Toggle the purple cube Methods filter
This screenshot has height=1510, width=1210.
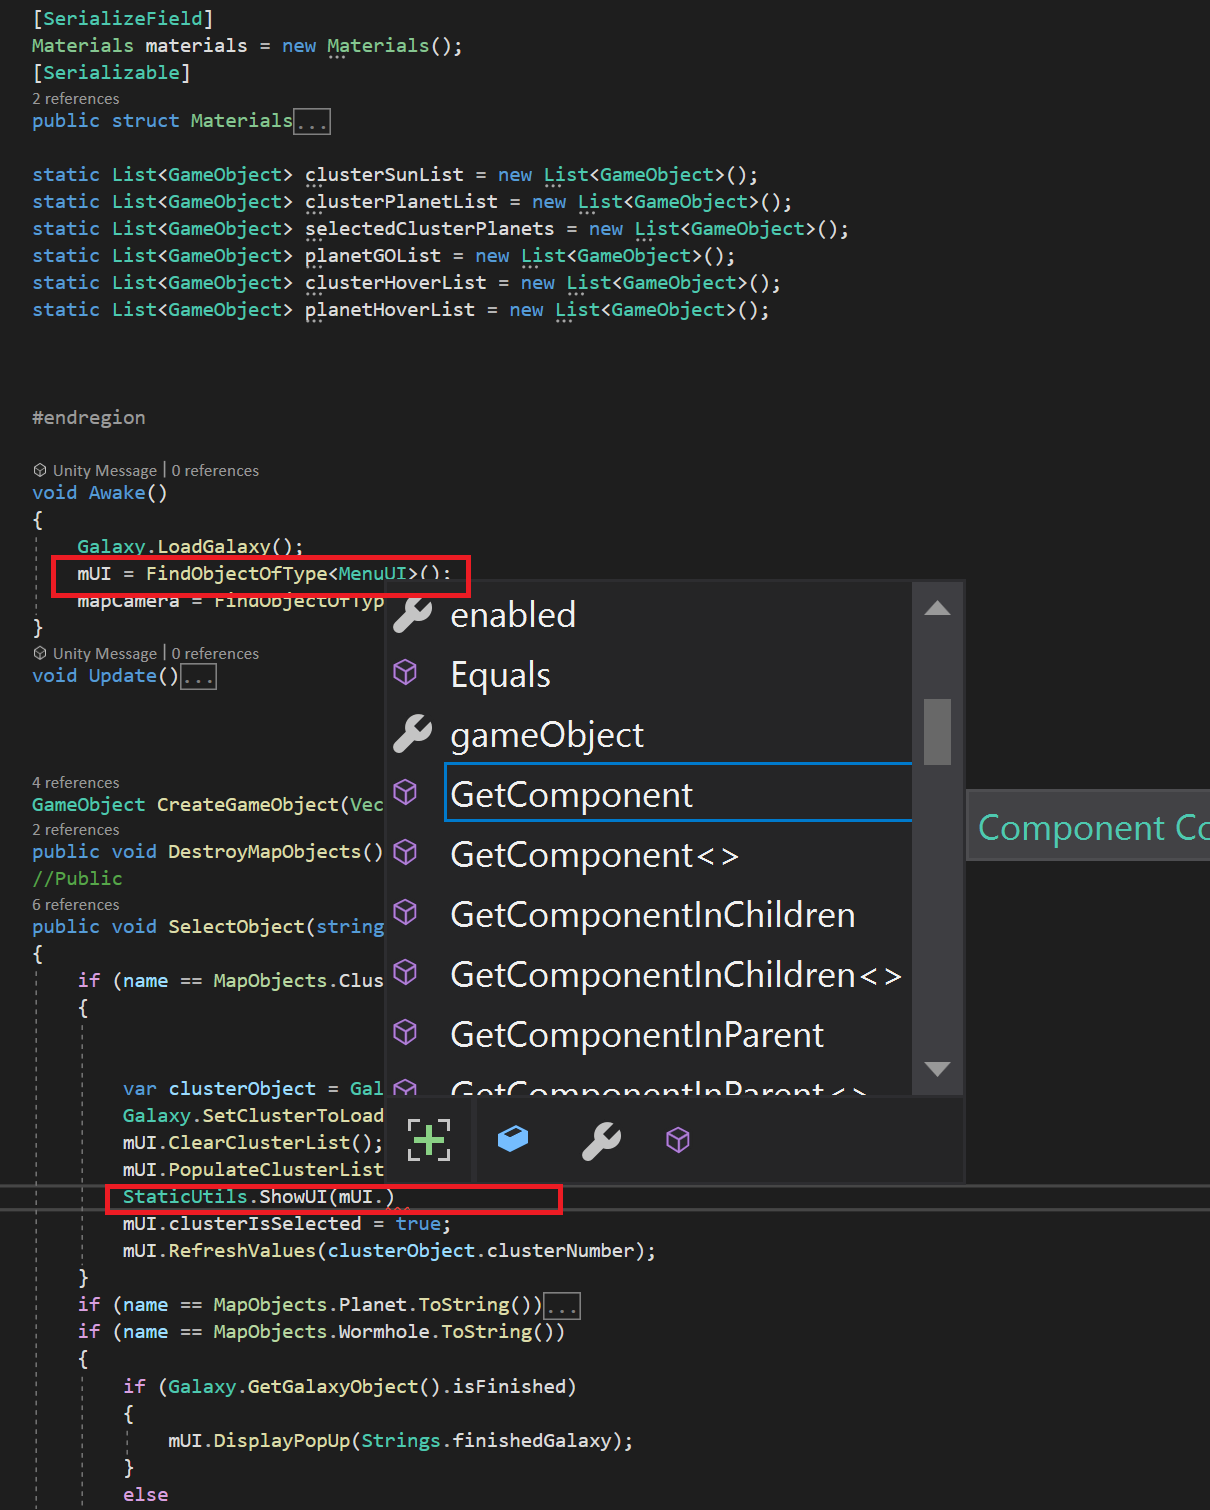(x=678, y=1140)
